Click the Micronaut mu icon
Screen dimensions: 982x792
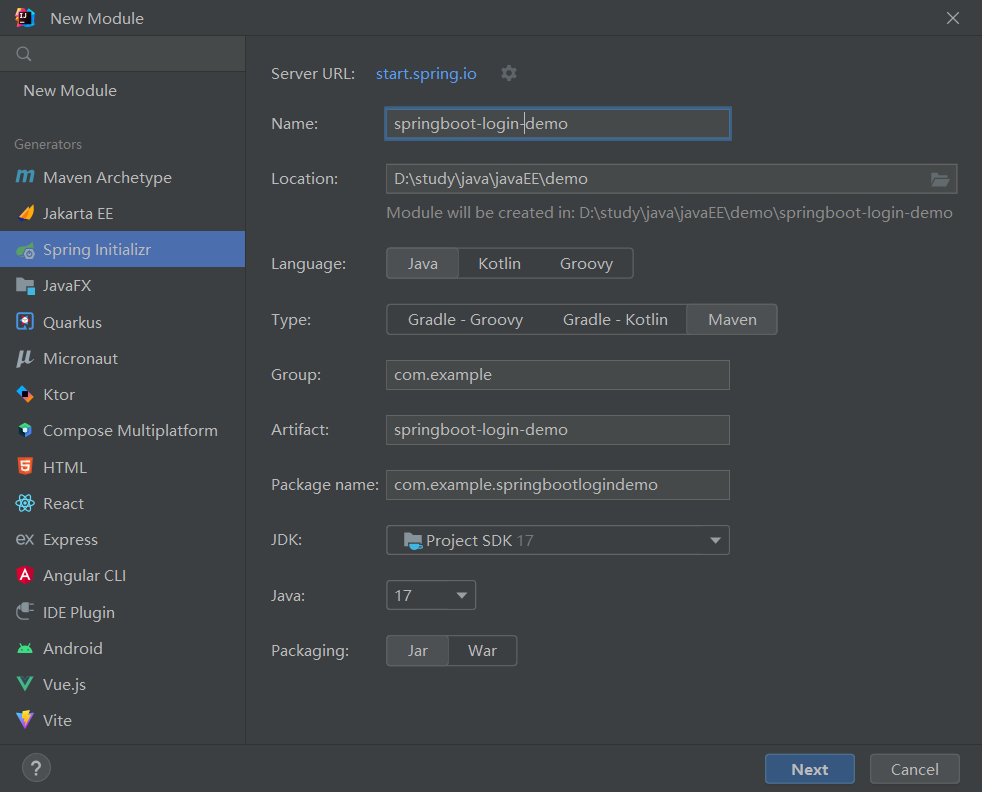25,358
